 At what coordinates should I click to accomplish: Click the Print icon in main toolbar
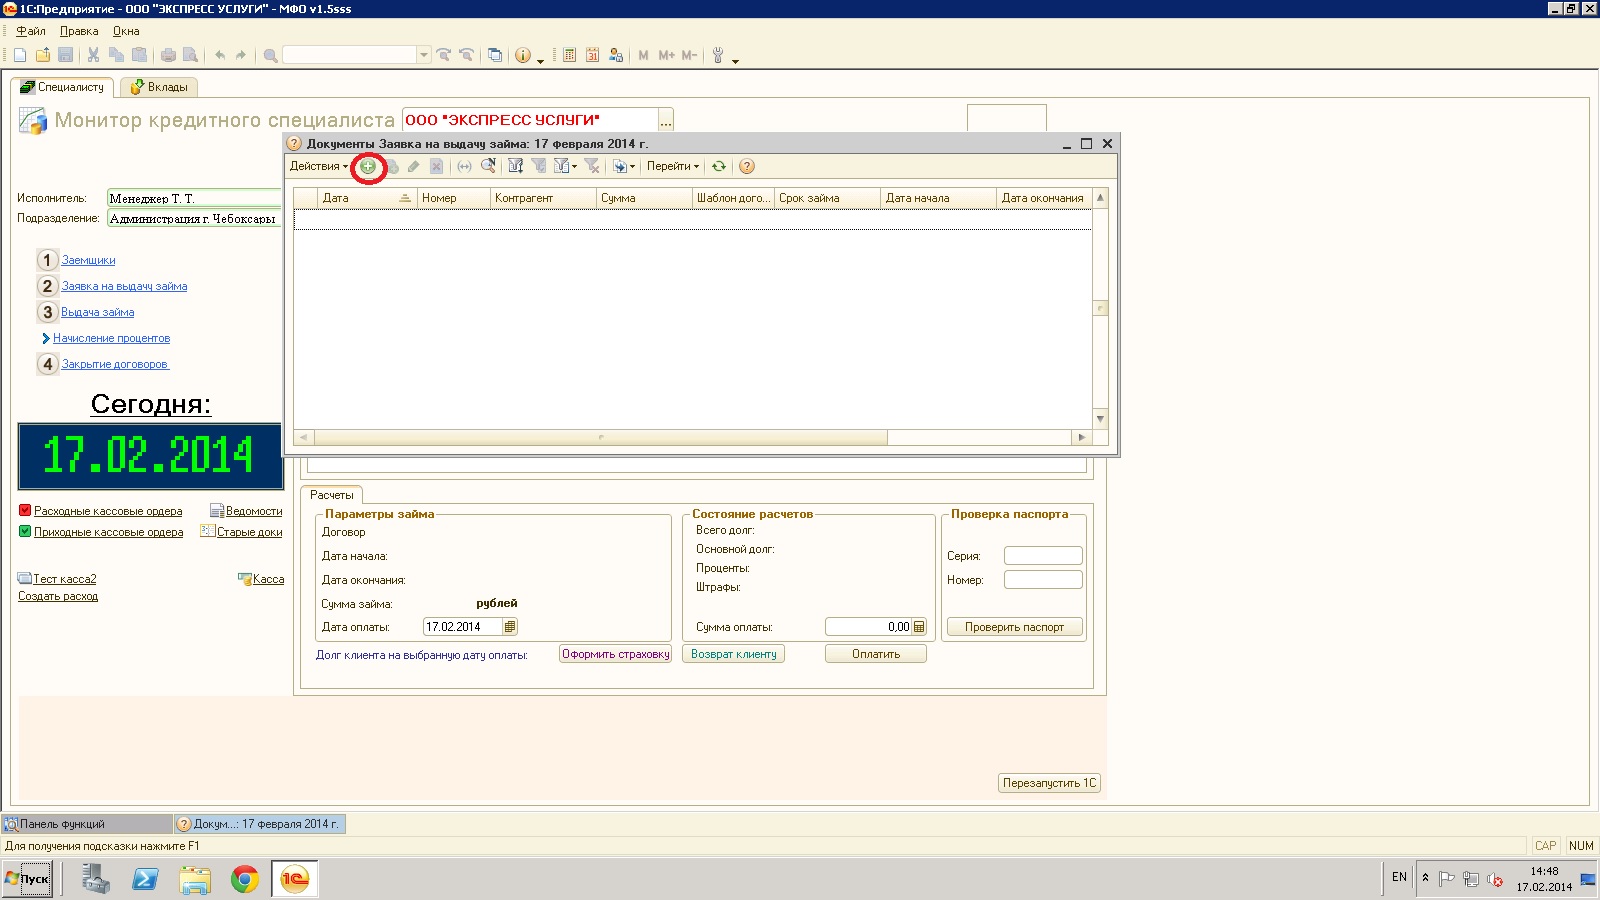[168, 55]
